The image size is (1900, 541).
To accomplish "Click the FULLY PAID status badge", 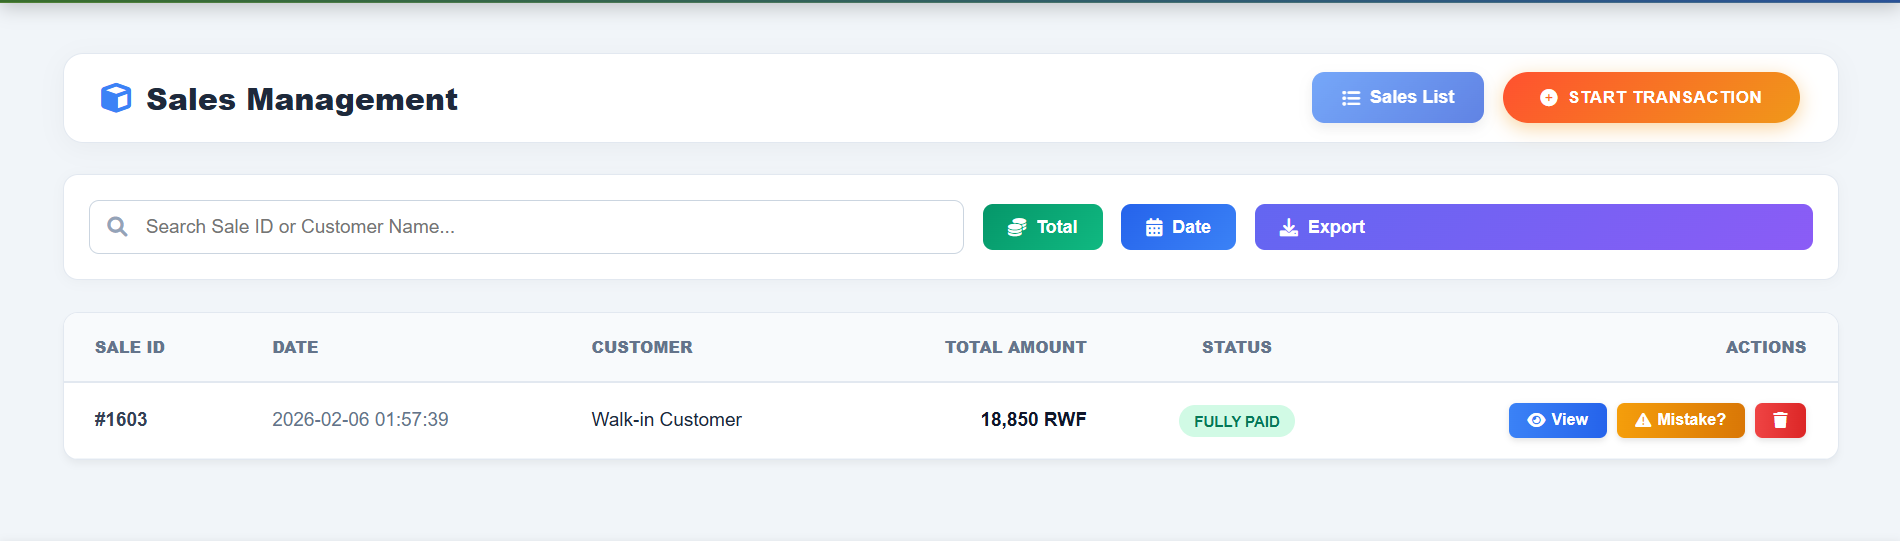I will tap(1236, 421).
